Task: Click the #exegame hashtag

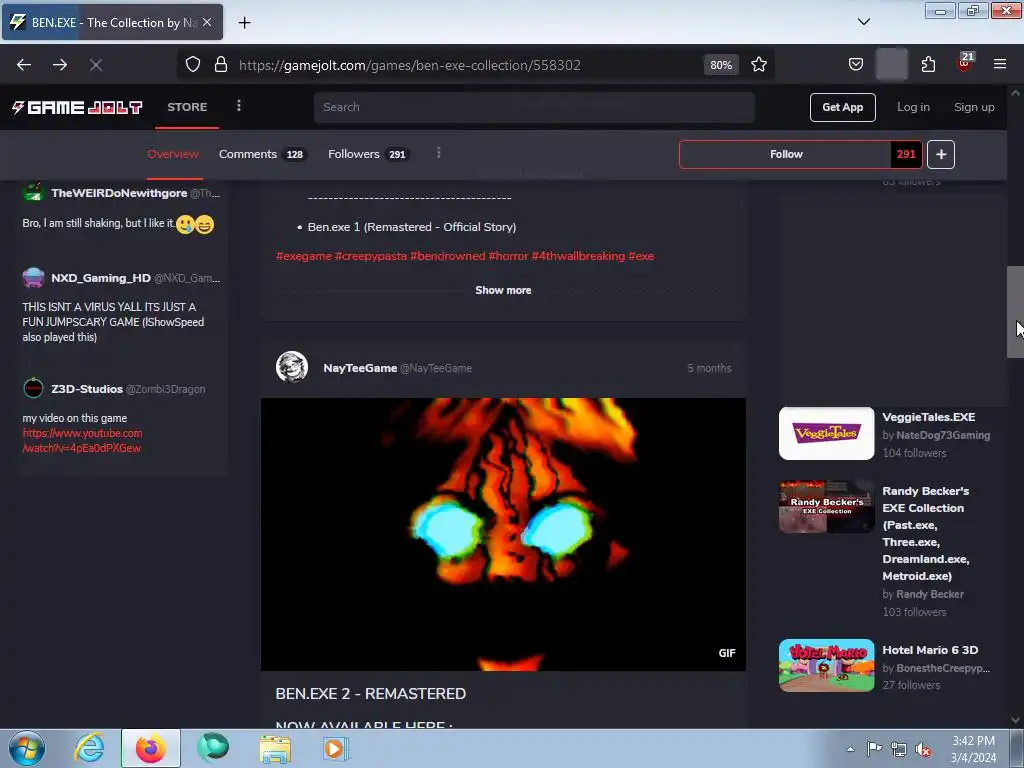Action: pyautogui.click(x=304, y=256)
